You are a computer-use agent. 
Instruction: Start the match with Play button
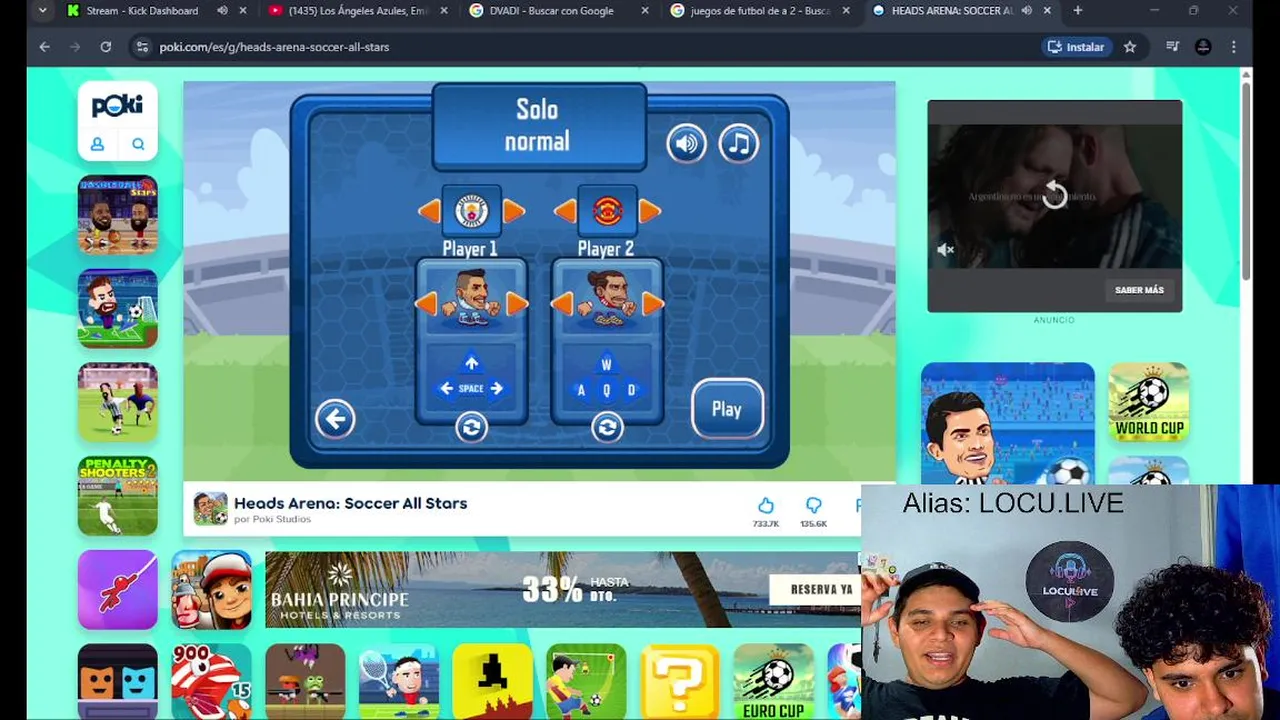pyautogui.click(x=727, y=408)
